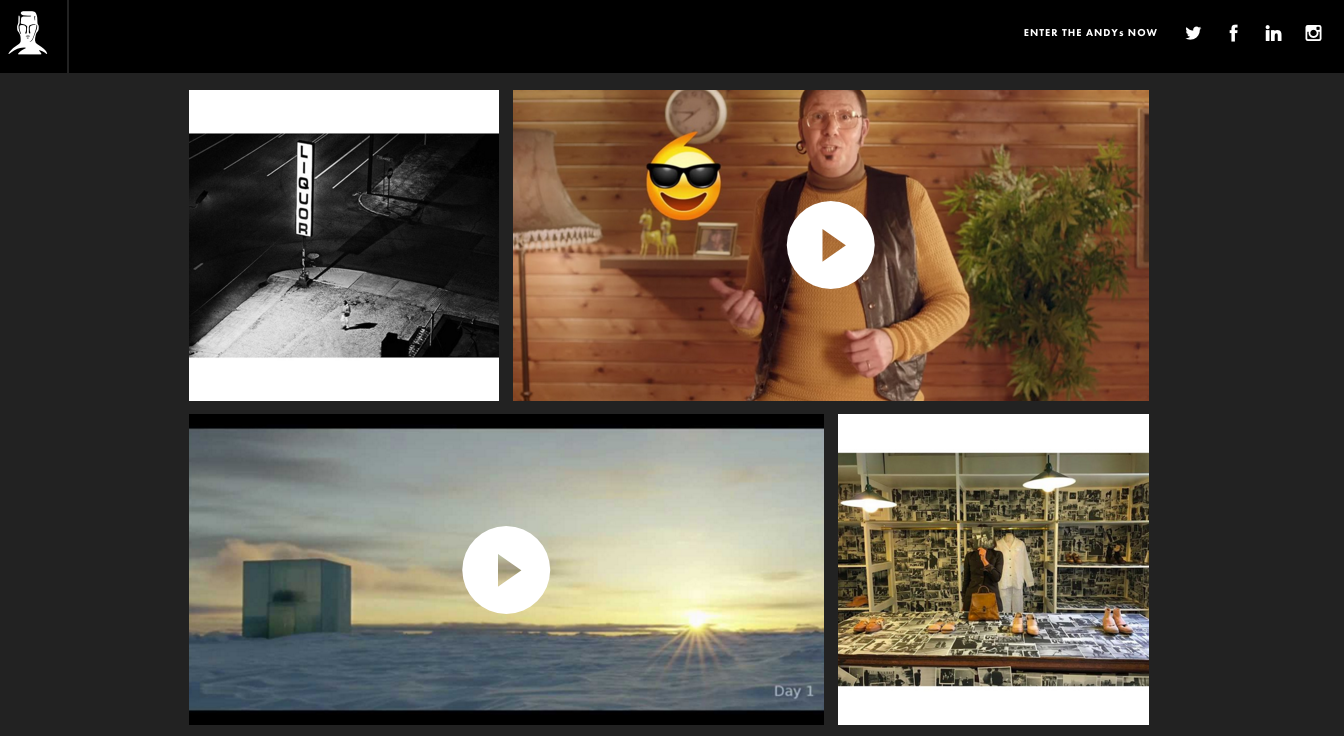
Task: Click the Day 1 label on the video
Action: tap(792, 690)
